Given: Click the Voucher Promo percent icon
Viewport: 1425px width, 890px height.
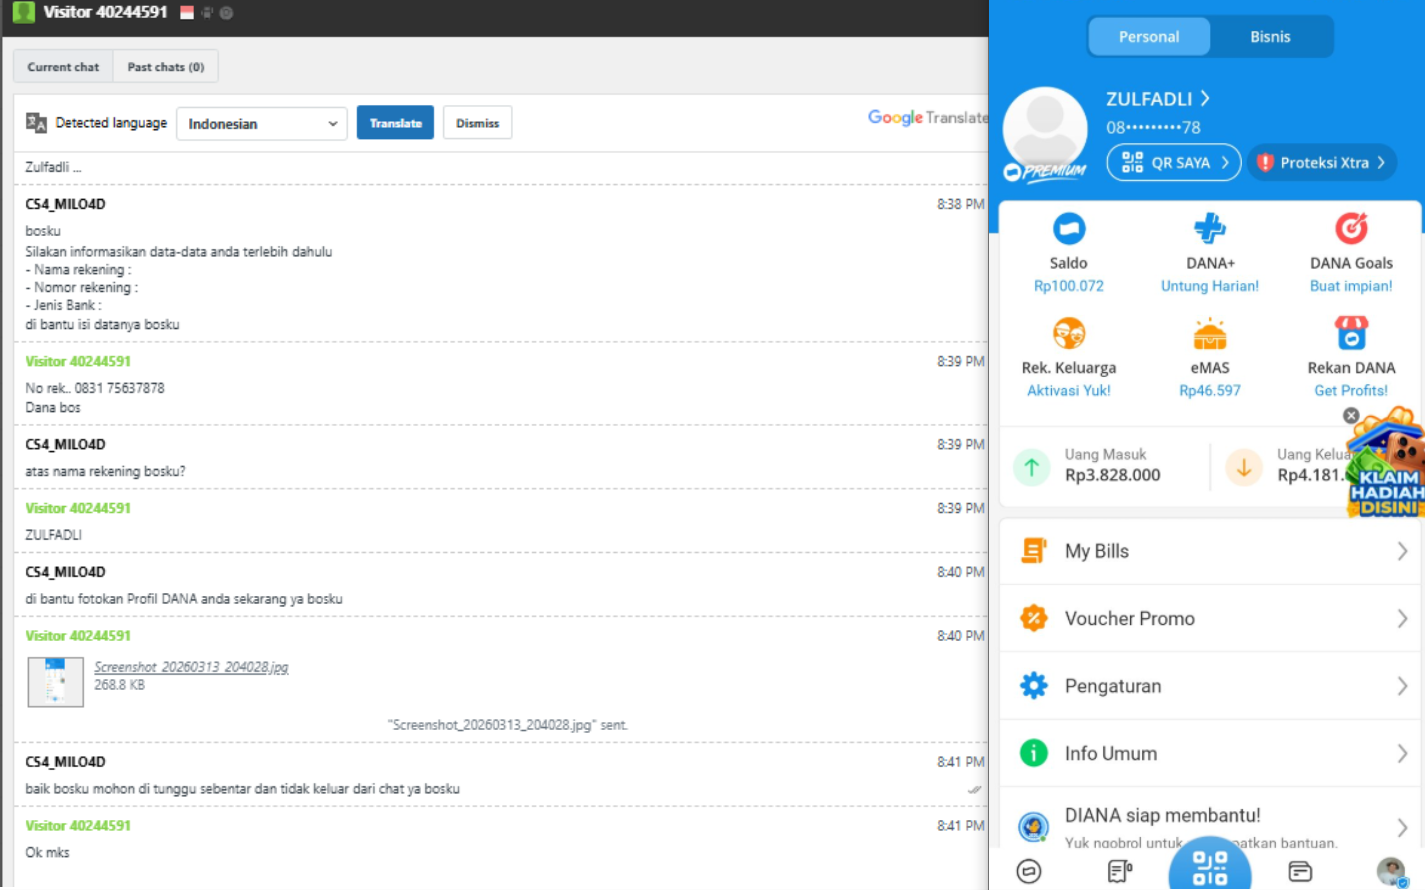Looking at the screenshot, I should pyautogui.click(x=1034, y=618).
